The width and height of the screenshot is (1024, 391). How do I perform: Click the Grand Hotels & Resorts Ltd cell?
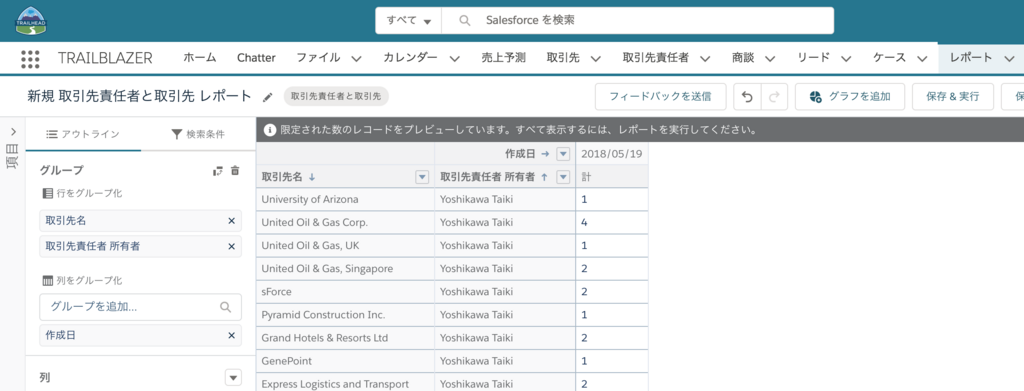345,338
